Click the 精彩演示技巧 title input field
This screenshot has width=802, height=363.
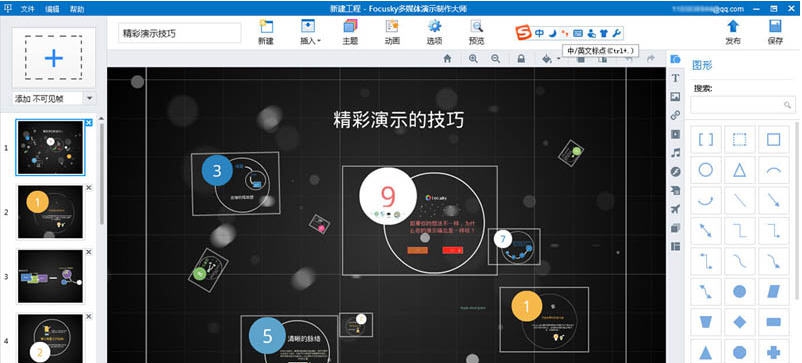tap(180, 33)
